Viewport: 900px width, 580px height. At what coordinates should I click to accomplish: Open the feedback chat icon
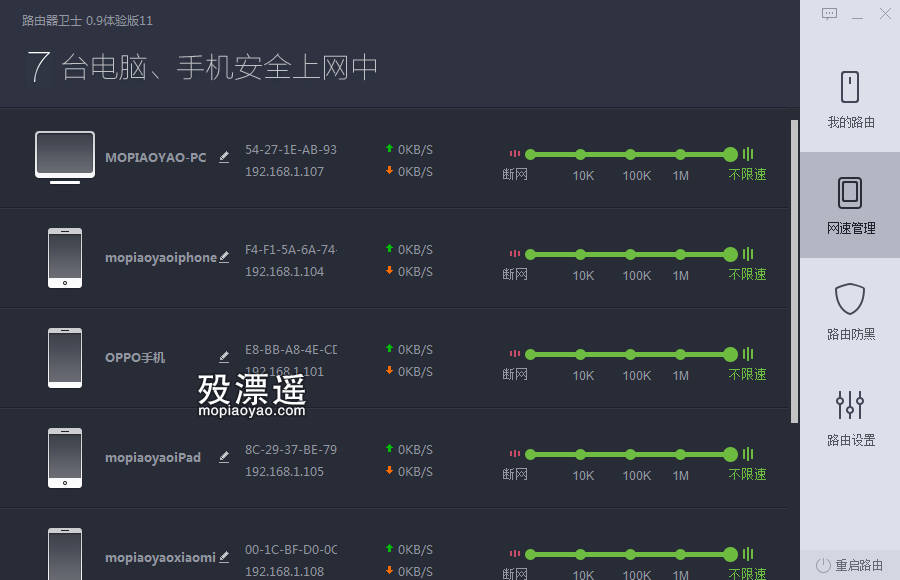click(x=829, y=14)
